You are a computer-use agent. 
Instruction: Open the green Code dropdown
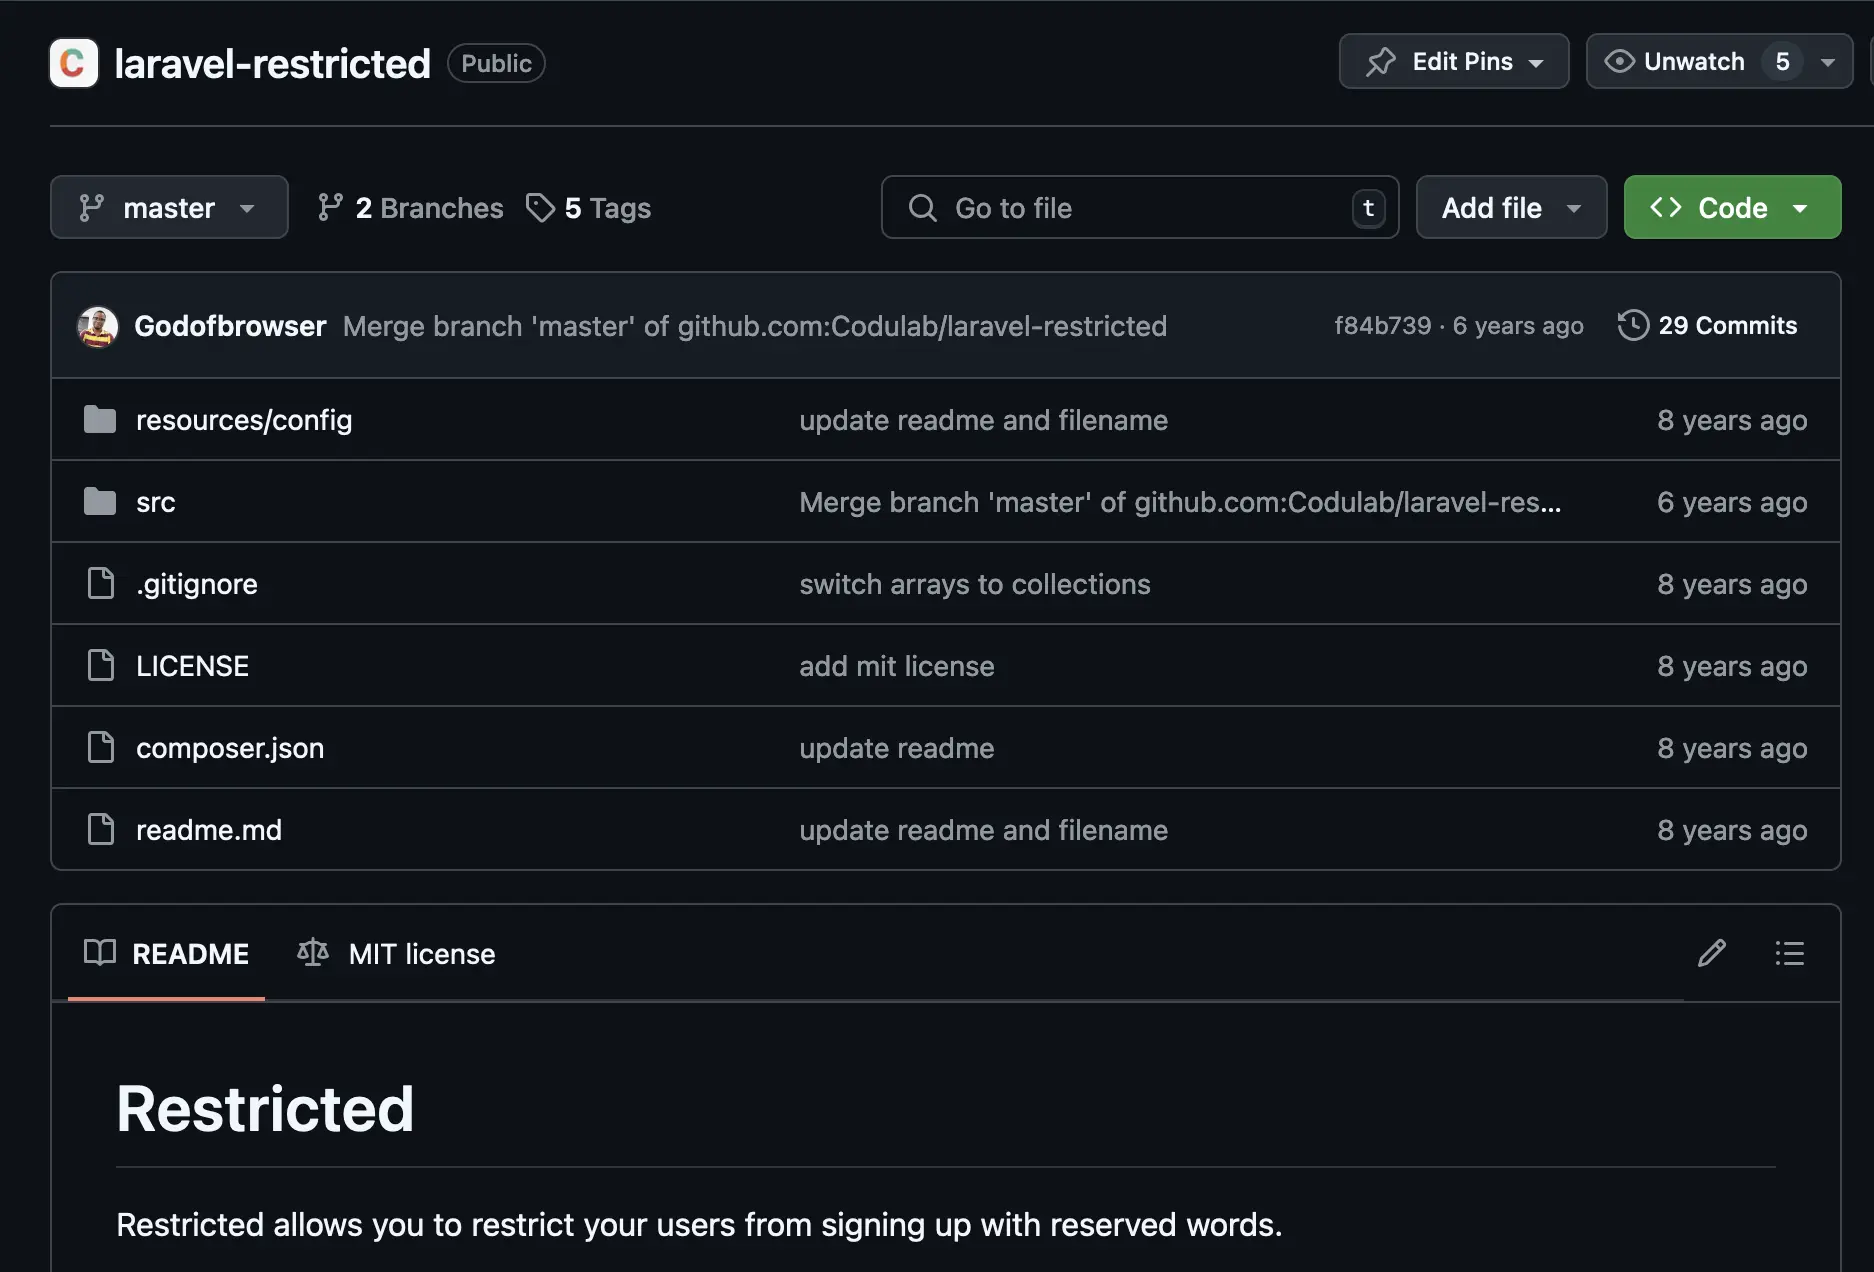[1732, 208]
